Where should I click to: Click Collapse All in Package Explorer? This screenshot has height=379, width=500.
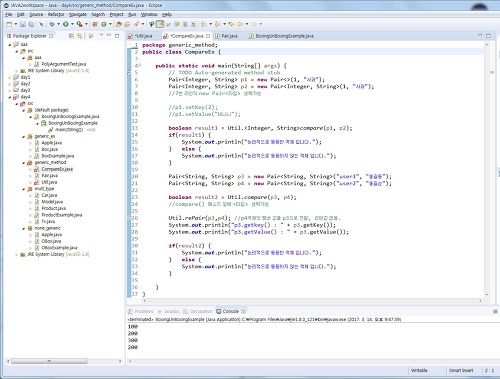coord(71,36)
